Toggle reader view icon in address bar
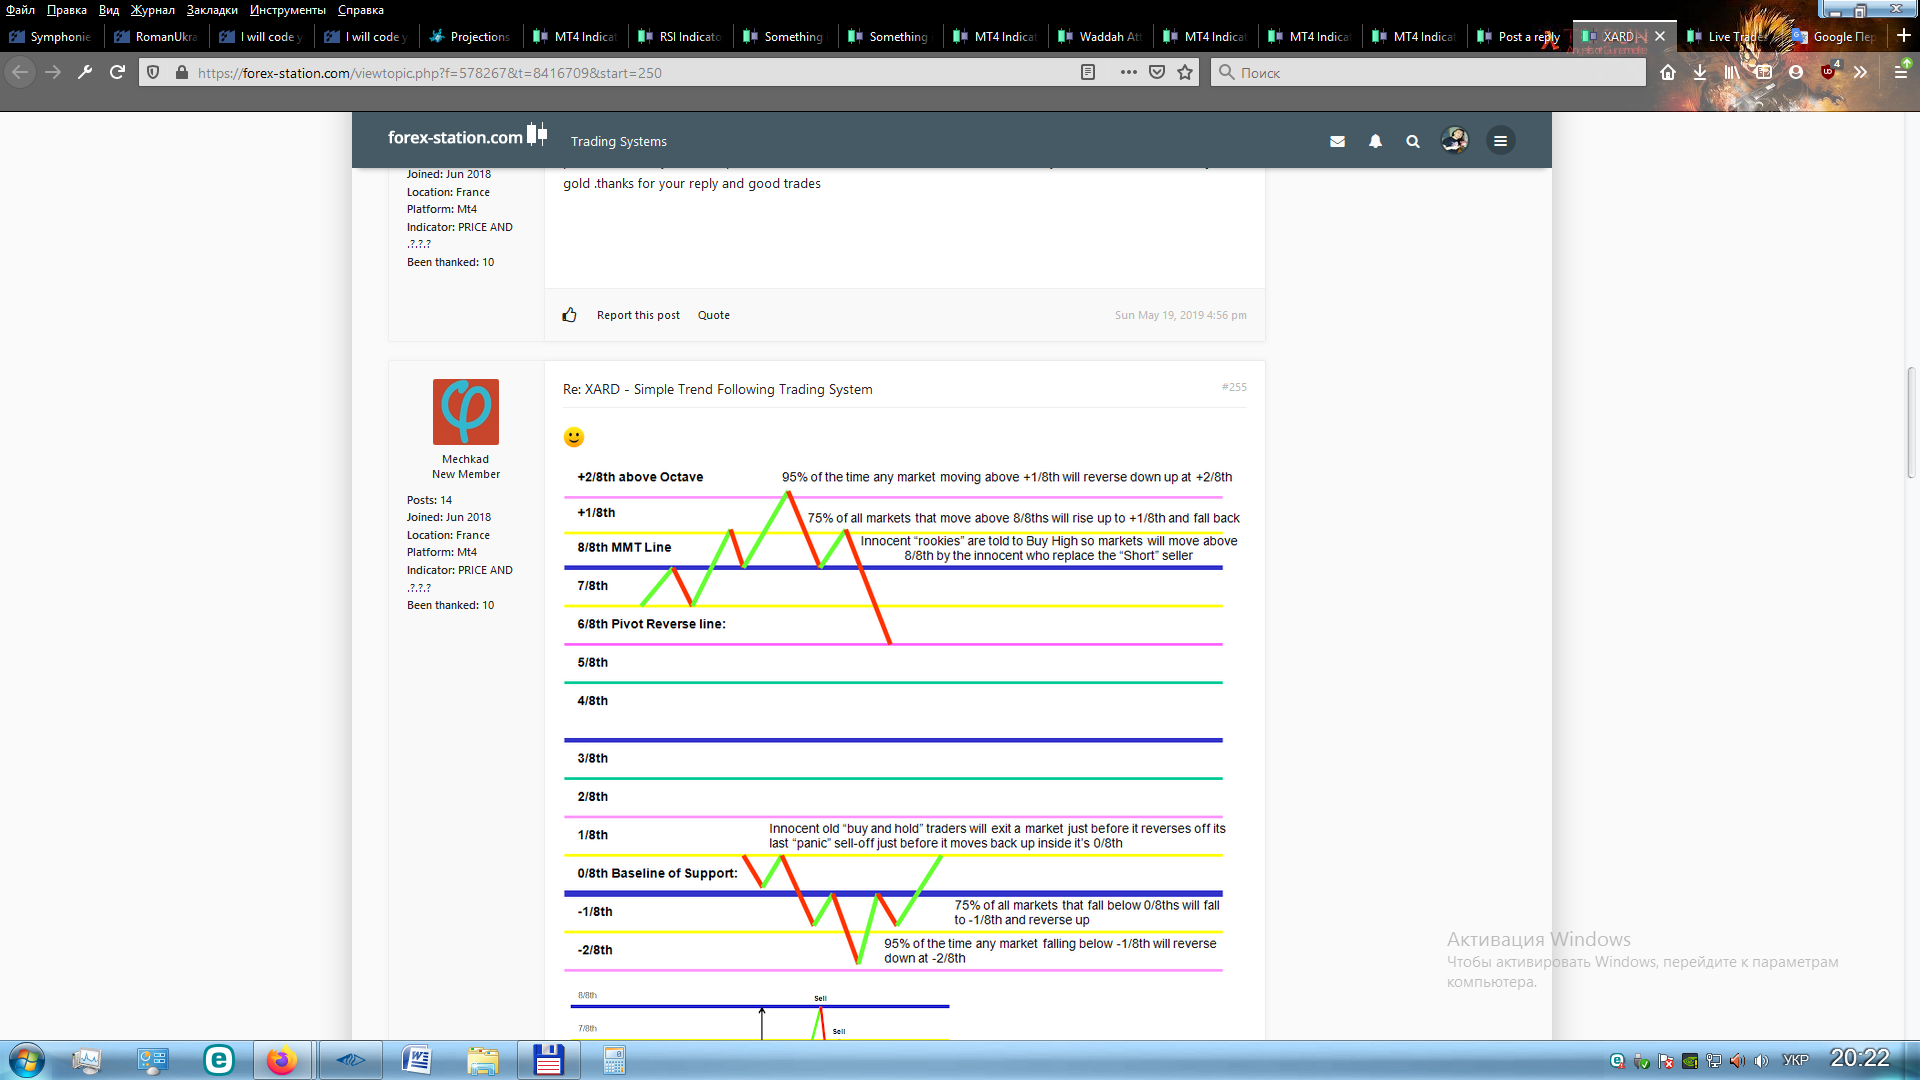 pos(1088,72)
